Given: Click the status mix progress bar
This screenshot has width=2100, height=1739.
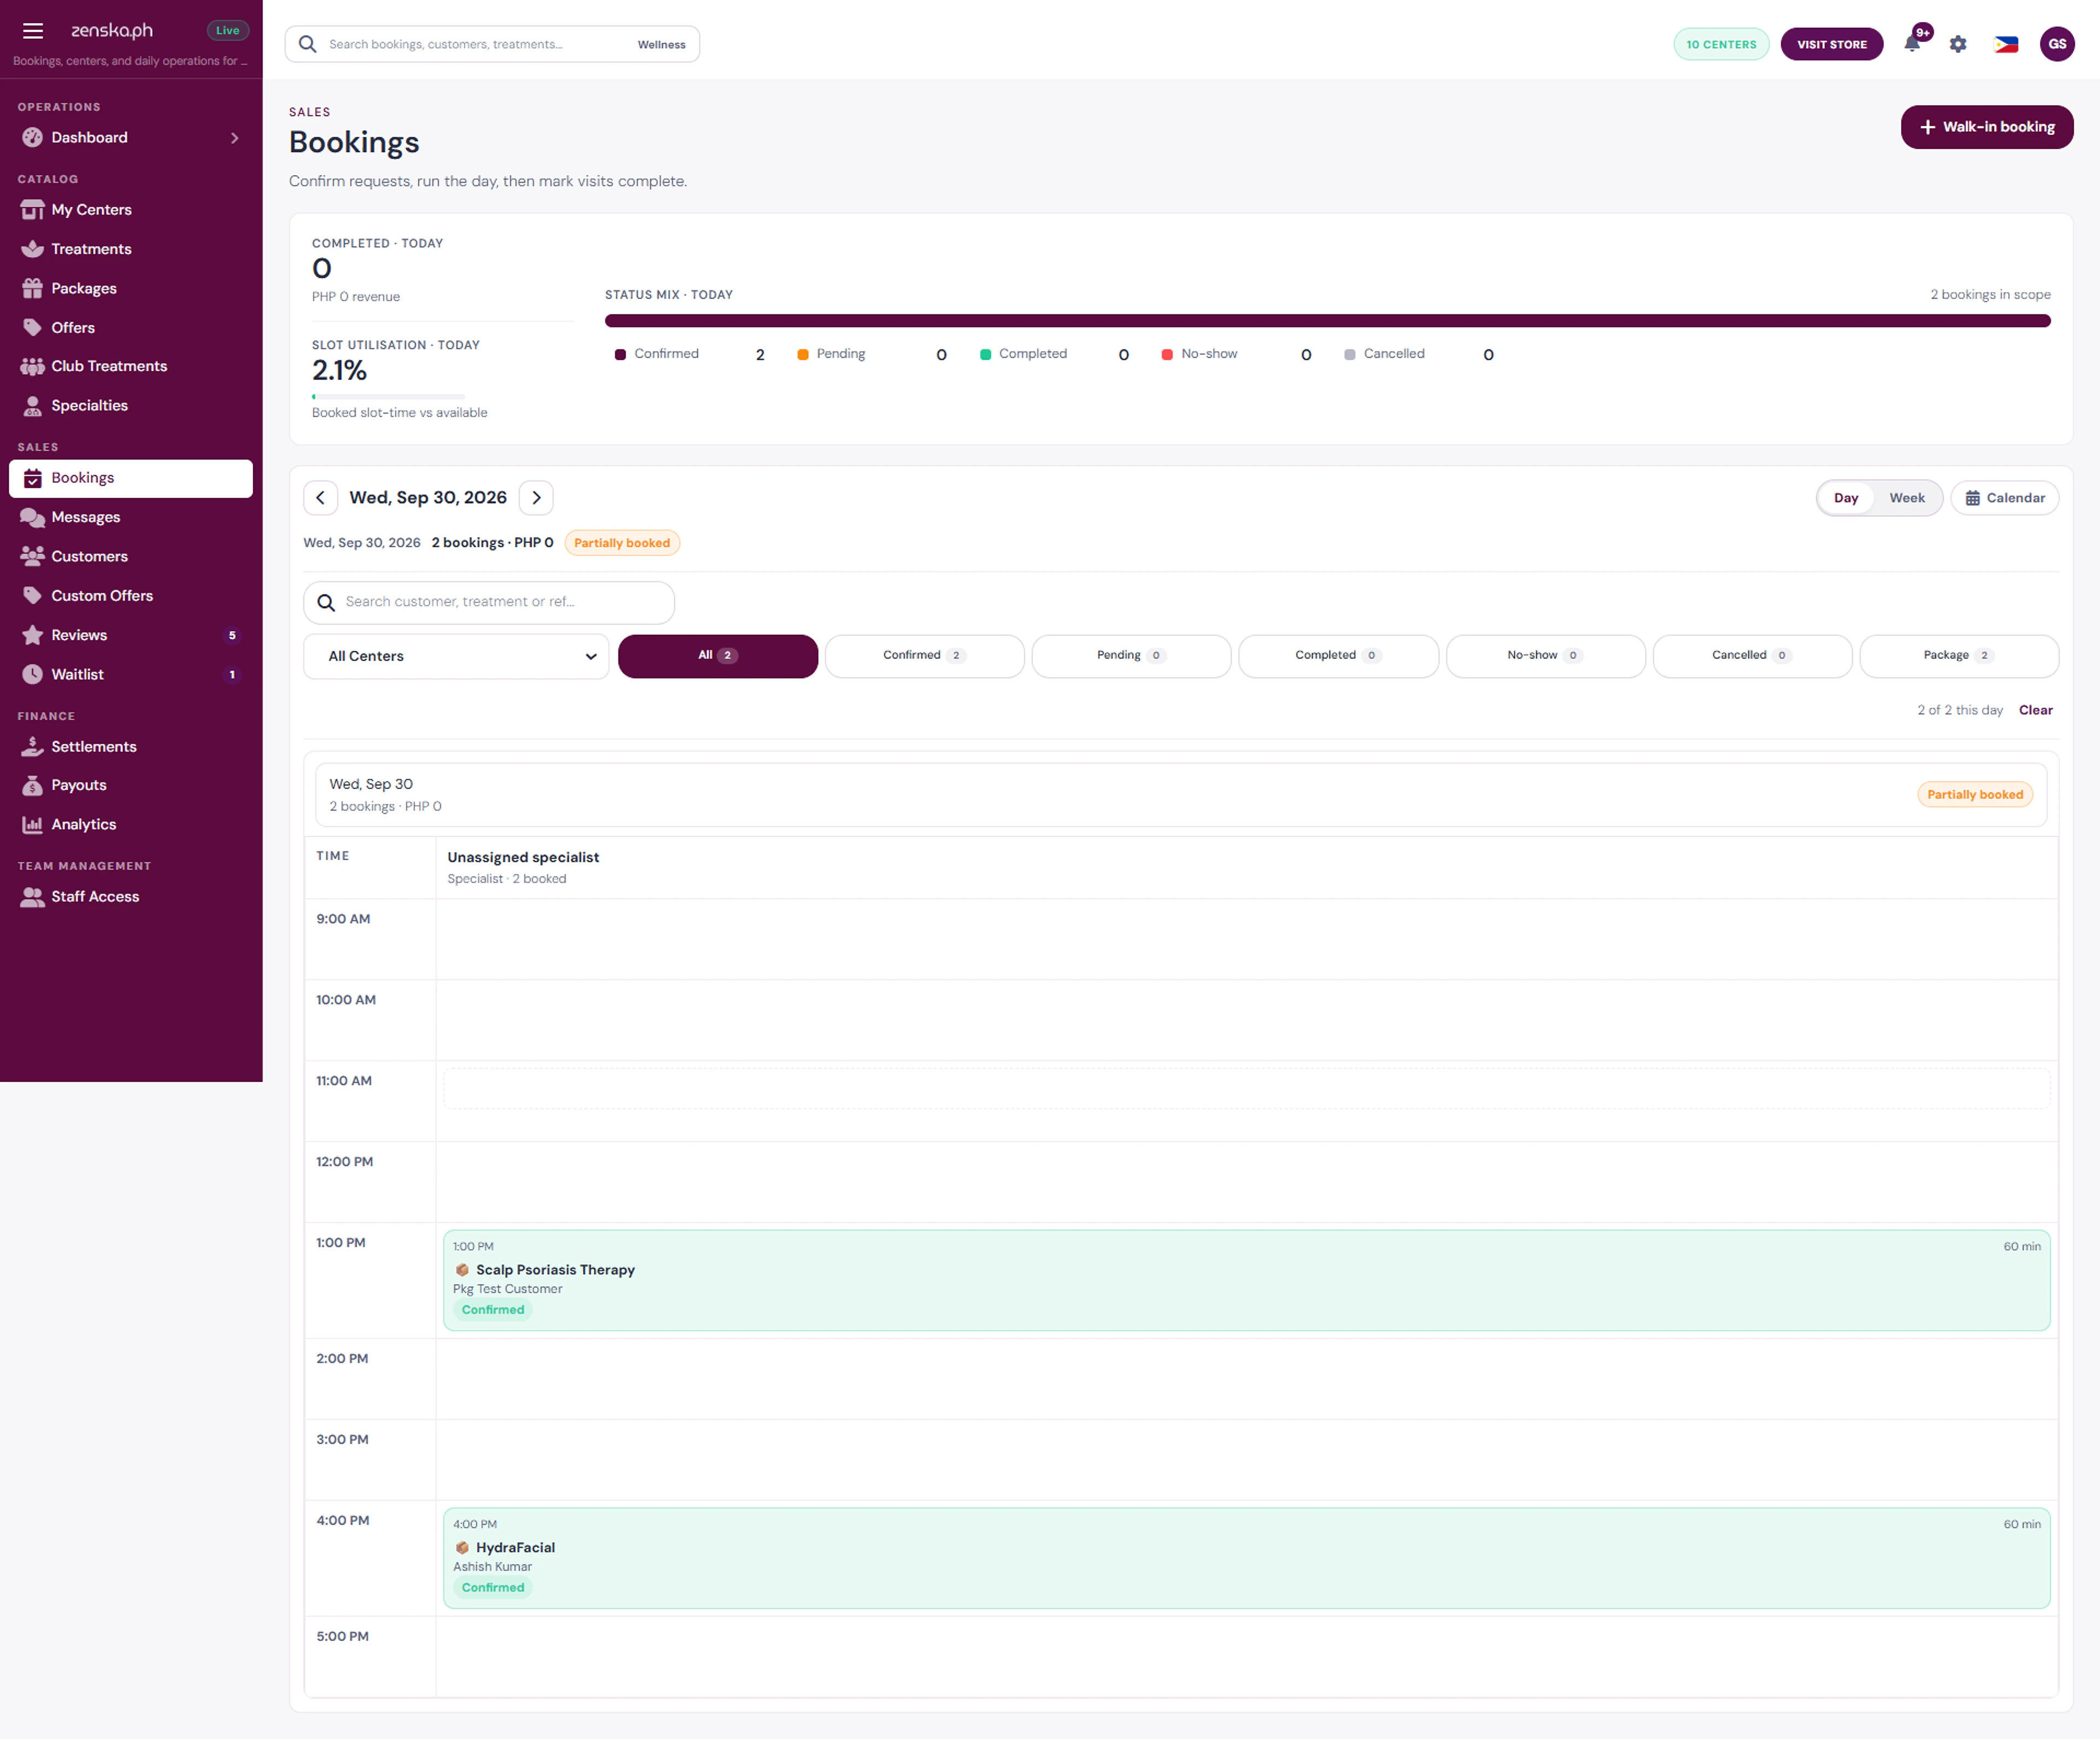Looking at the screenshot, I should tap(1327, 321).
